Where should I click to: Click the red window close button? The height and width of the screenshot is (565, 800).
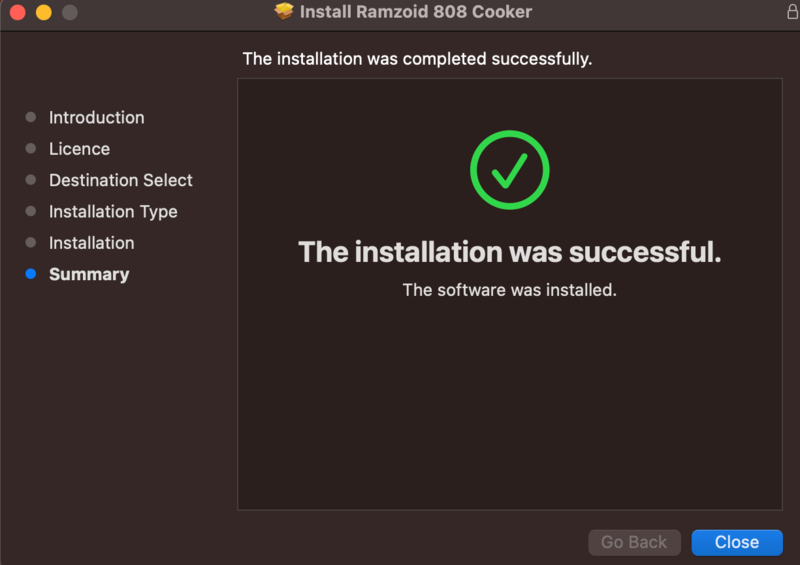[x=17, y=13]
